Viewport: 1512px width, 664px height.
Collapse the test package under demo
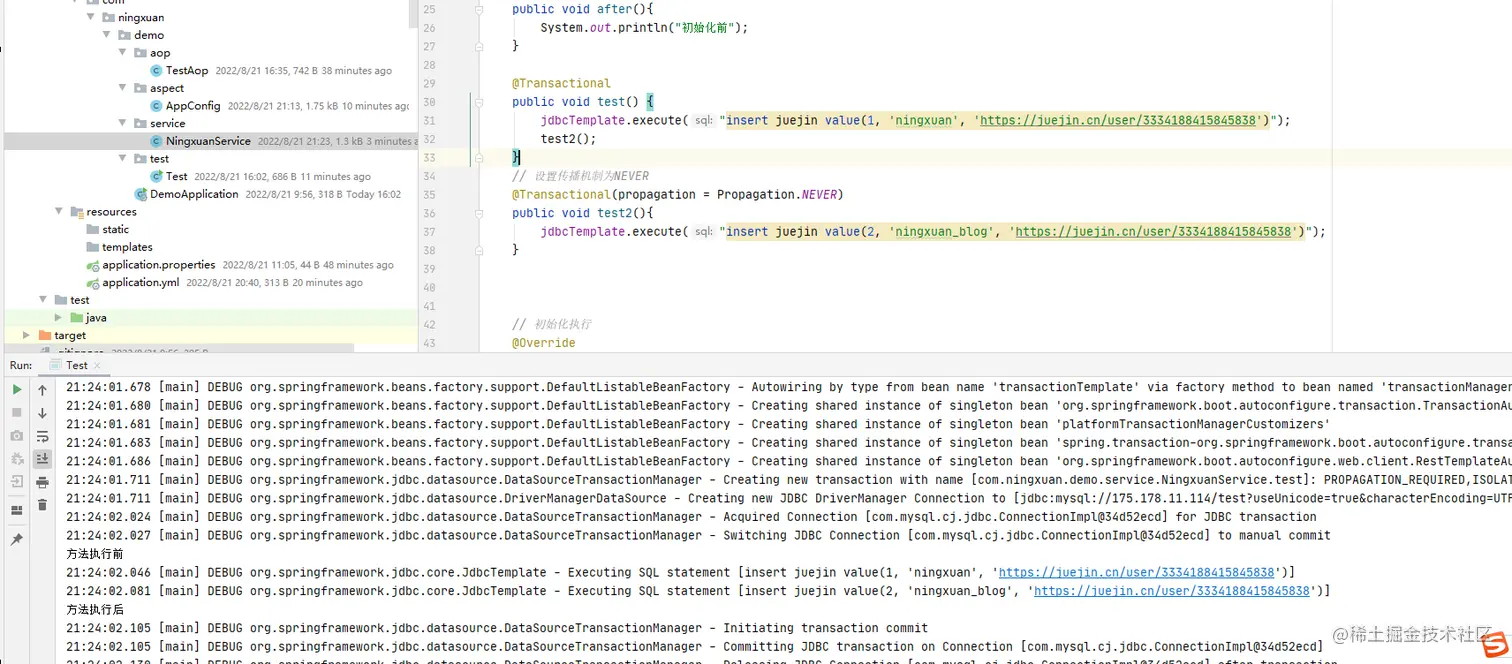pos(123,159)
